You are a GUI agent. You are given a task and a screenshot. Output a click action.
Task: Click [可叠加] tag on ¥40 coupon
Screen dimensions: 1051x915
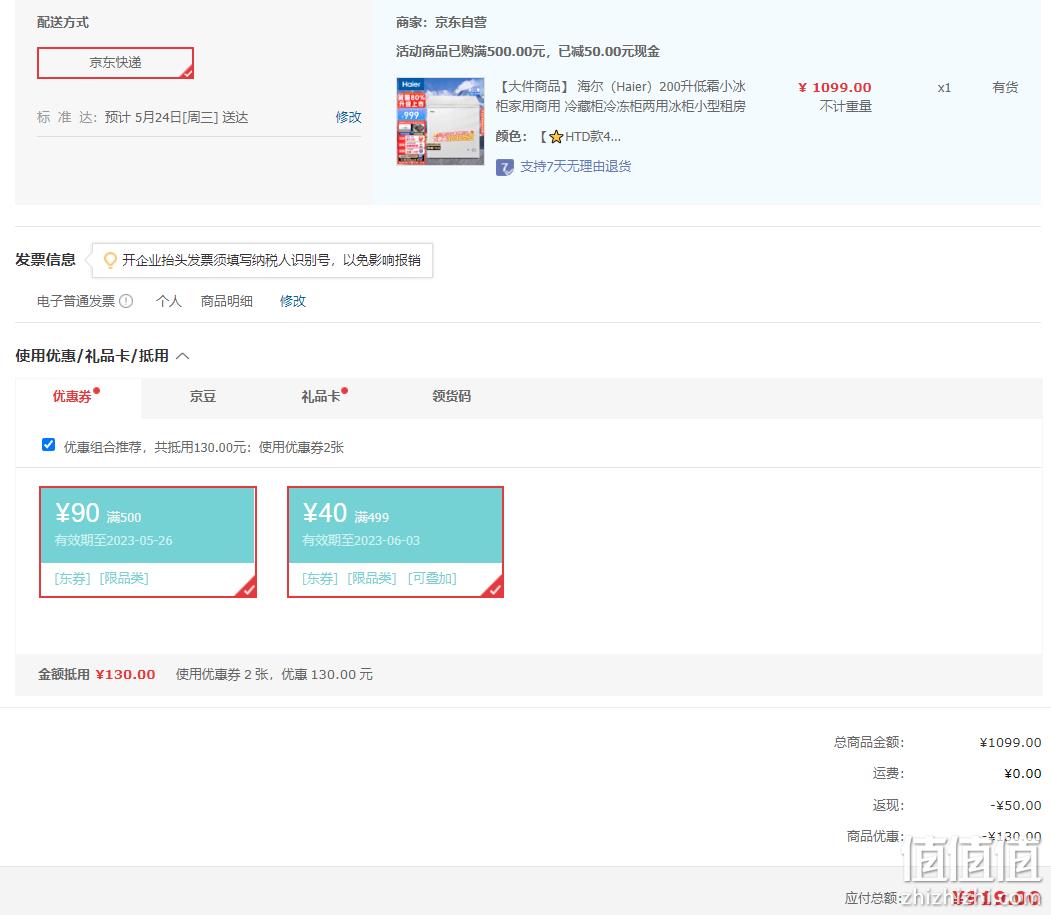pos(432,578)
